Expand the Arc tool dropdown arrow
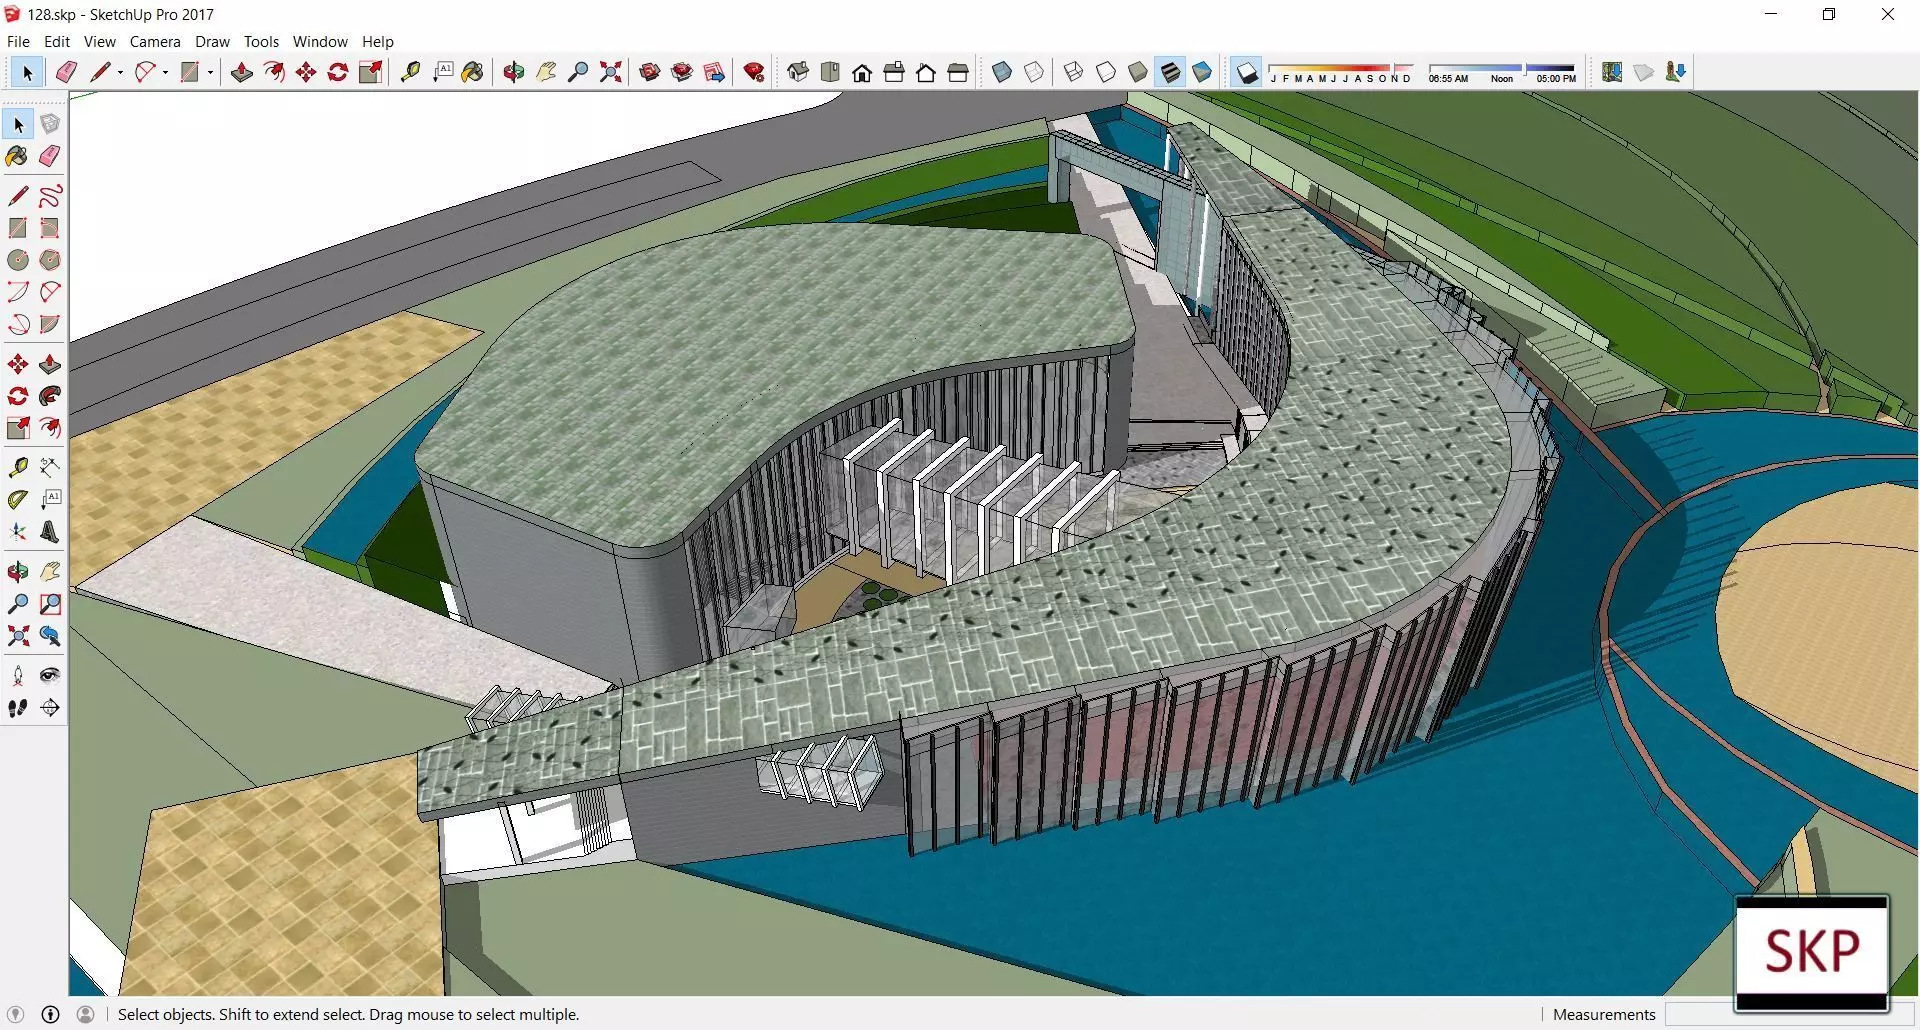Image resolution: width=1920 pixels, height=1030 pixels. 165,72
